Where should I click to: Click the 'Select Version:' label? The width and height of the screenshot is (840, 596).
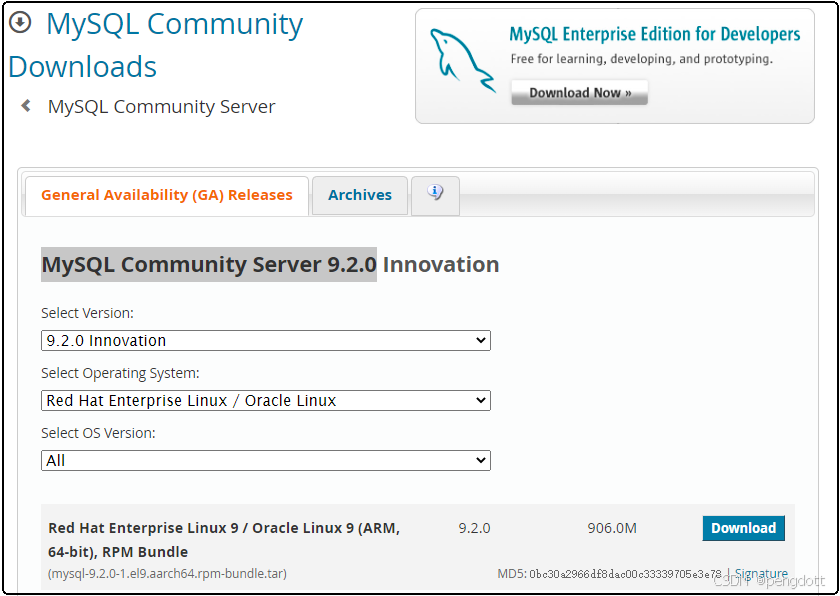87,313
